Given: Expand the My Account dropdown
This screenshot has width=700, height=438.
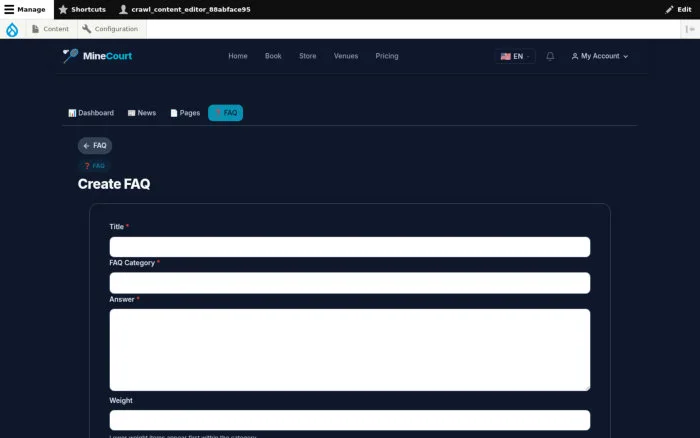Looking at the screenshot, I should point(600,56).
